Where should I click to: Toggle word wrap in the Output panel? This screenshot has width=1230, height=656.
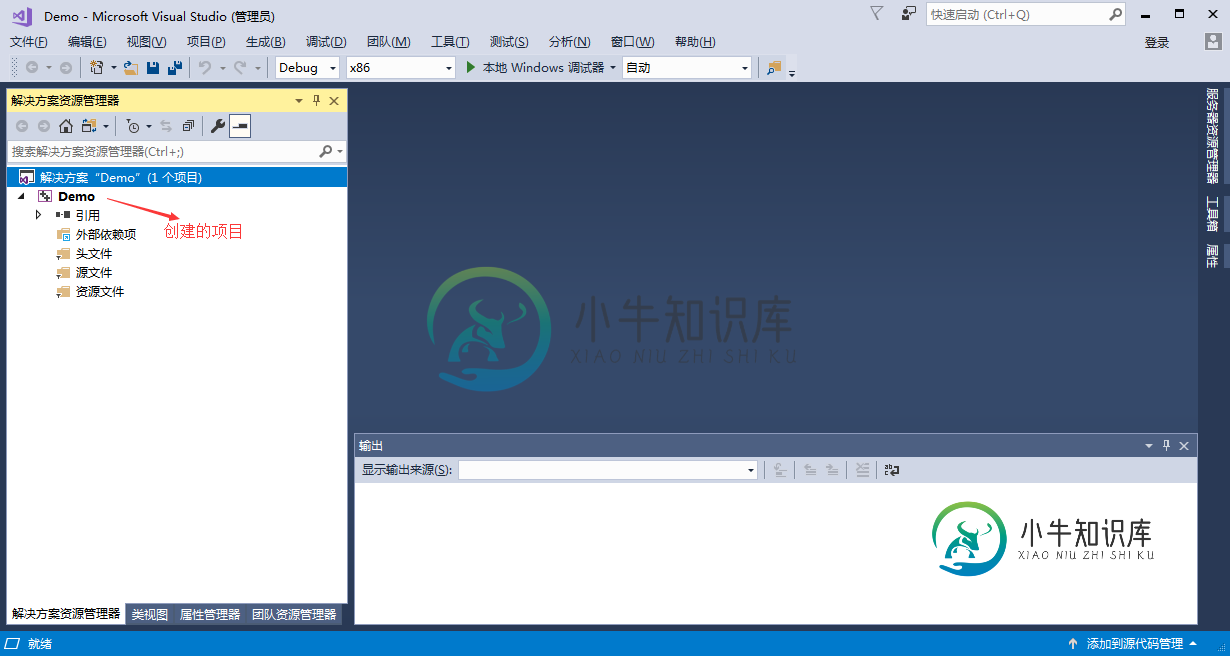[x=892, y=470]
